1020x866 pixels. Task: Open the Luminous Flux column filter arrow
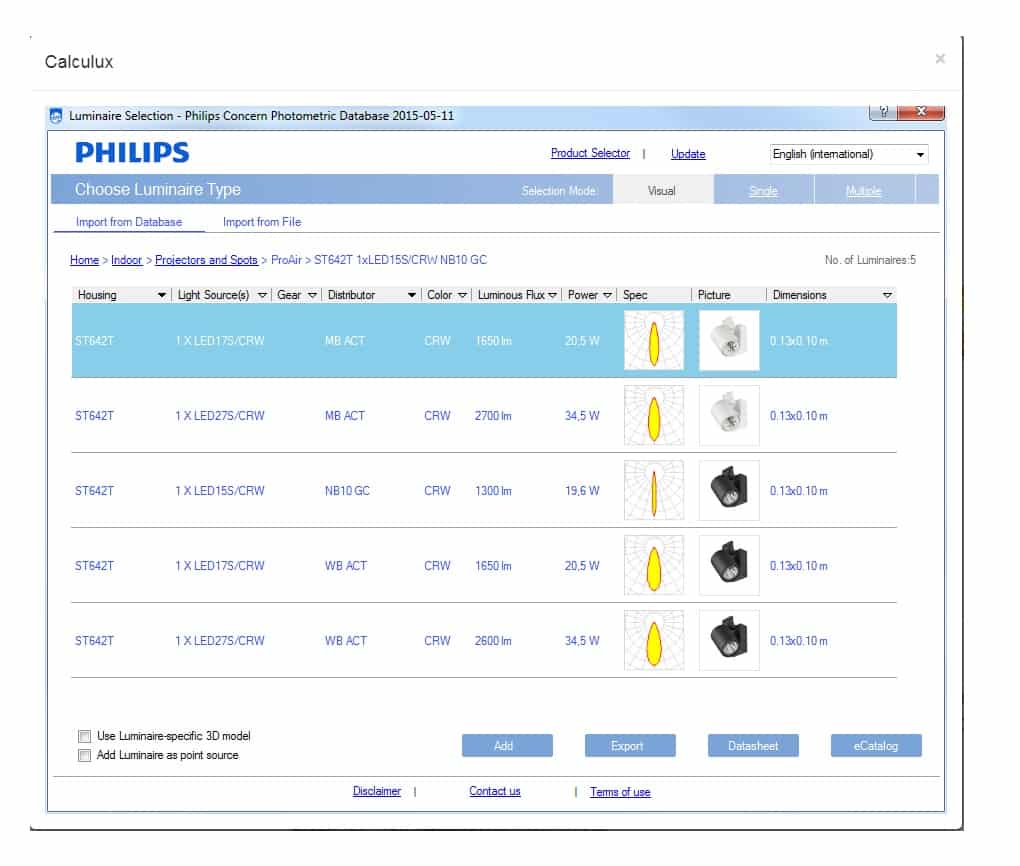click(552, 295)
